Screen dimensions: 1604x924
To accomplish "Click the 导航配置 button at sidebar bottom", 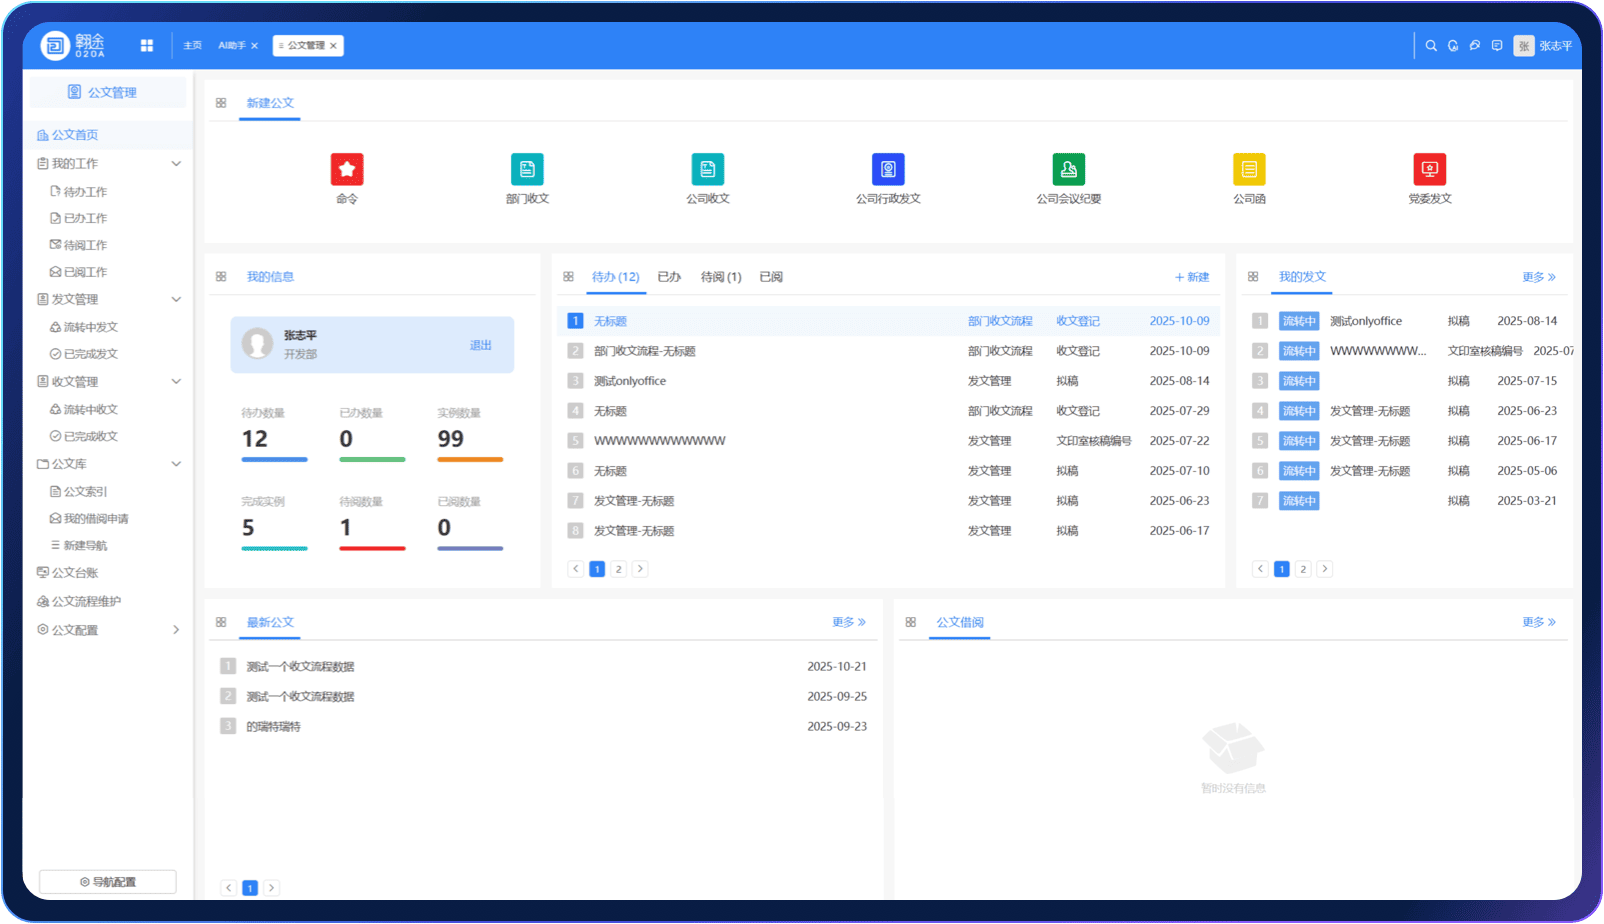I will tap(108, 882).
